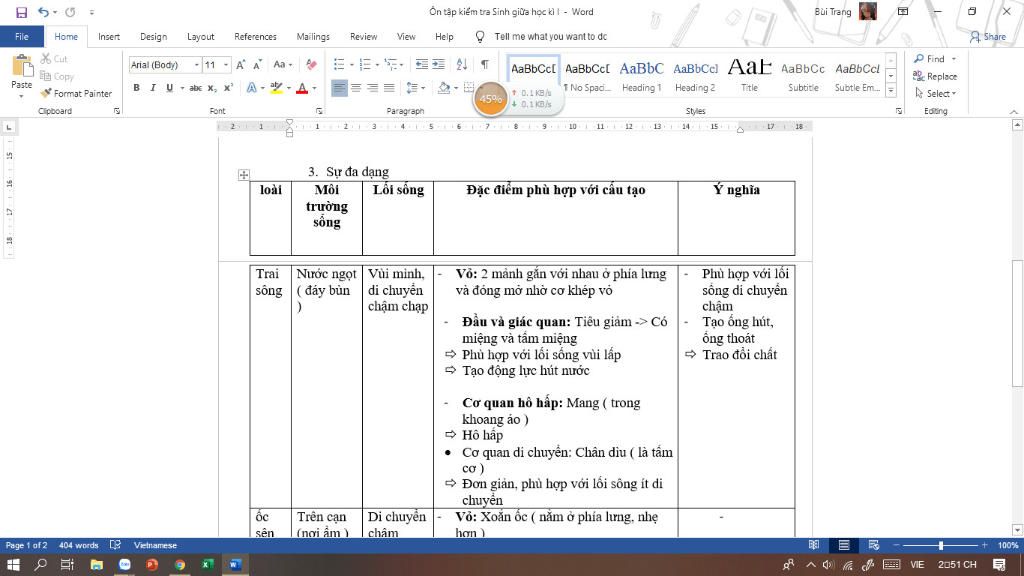The width and height of the screenshot is (1024, 576).
Task: Apply red font color
Action: pos(302,88)
